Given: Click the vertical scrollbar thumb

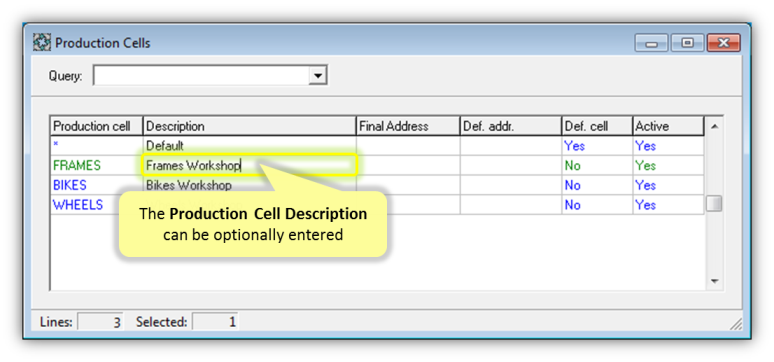Looking at the screenshot, I should click(714, 203).
